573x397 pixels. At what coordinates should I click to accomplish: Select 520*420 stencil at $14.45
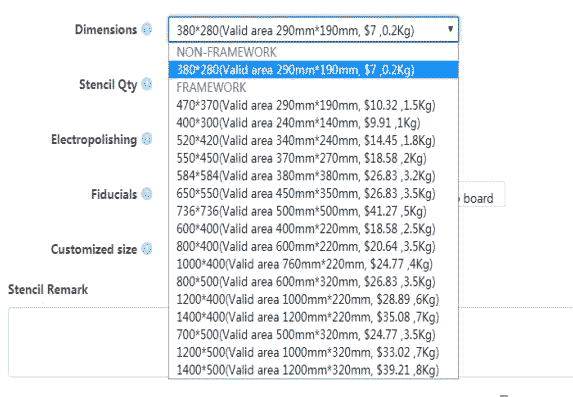click(313, 140)
